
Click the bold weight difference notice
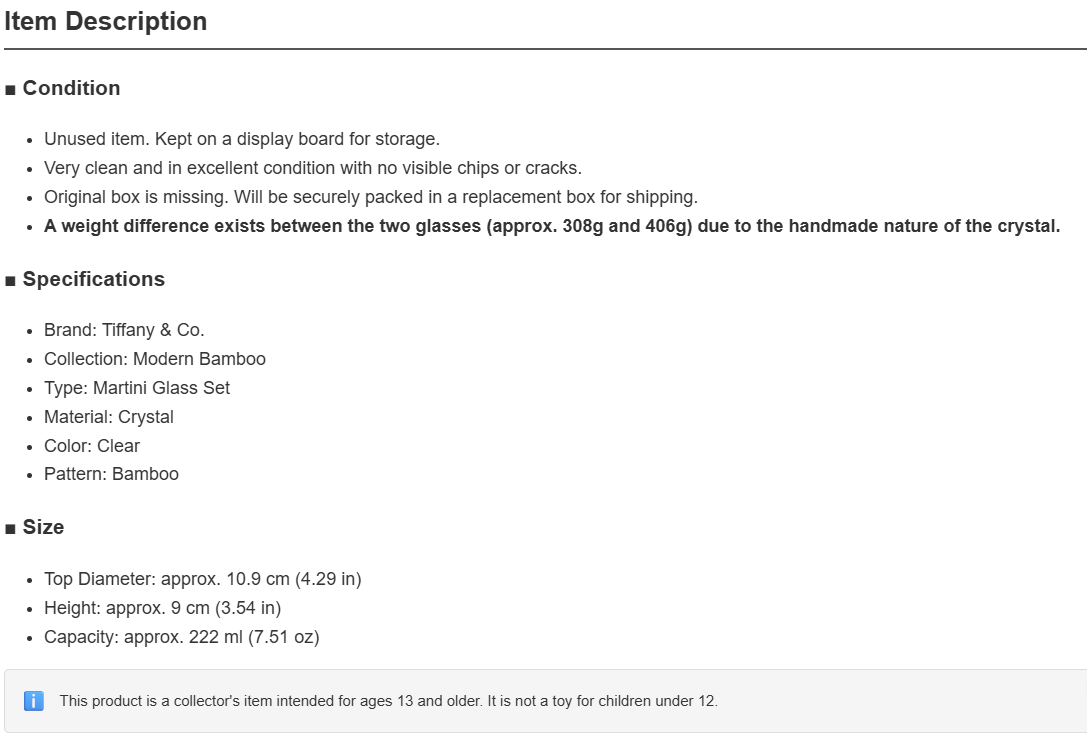click(x=552, y=226)
